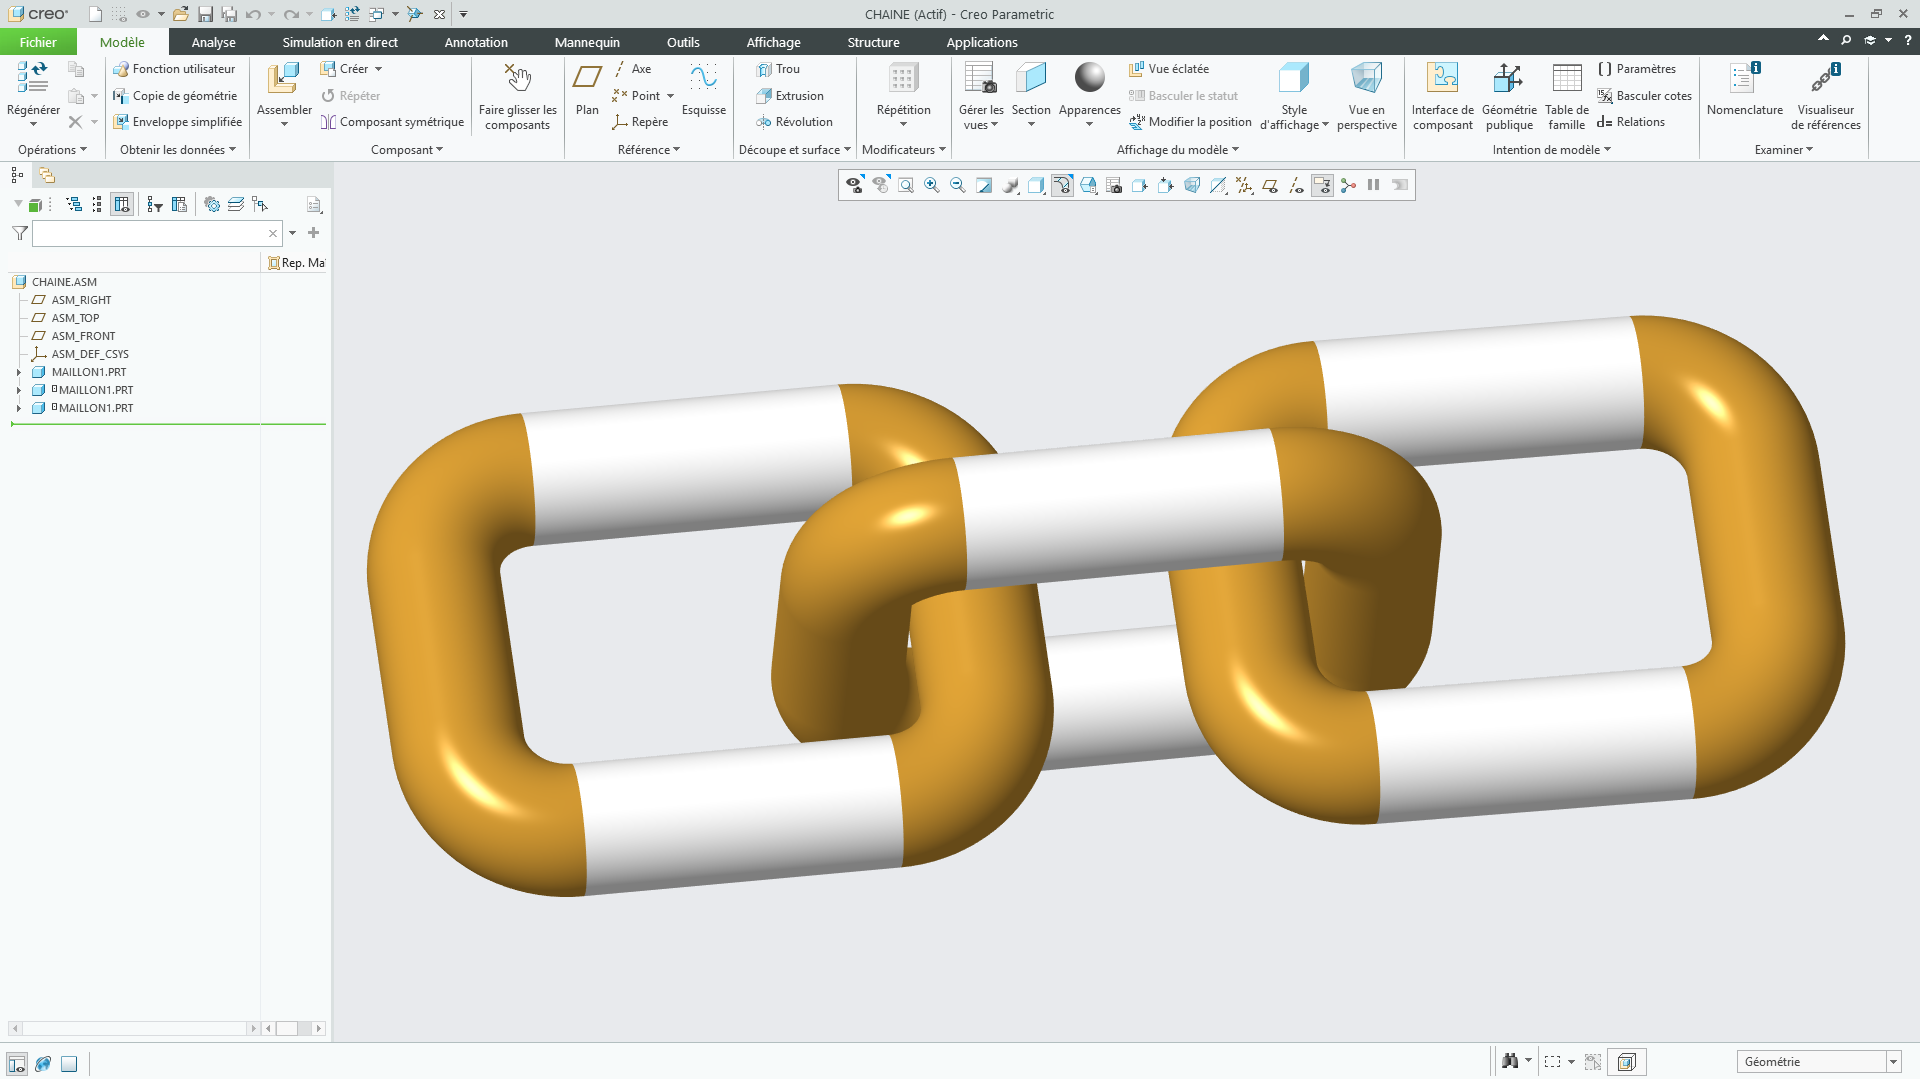The image size is (1920, 1080).
Task: Select ASM_FRONT in the model tree
Action: tap(83, 336)
